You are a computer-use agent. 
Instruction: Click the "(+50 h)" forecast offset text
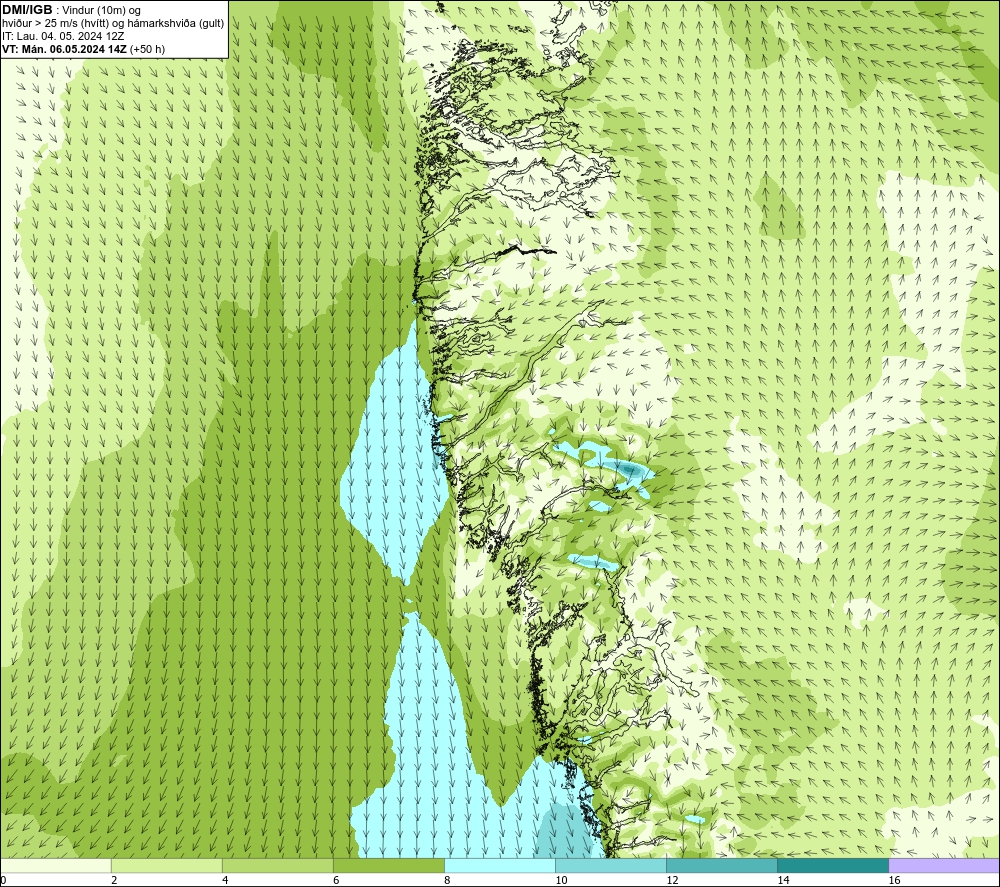[x=147, y=49]
